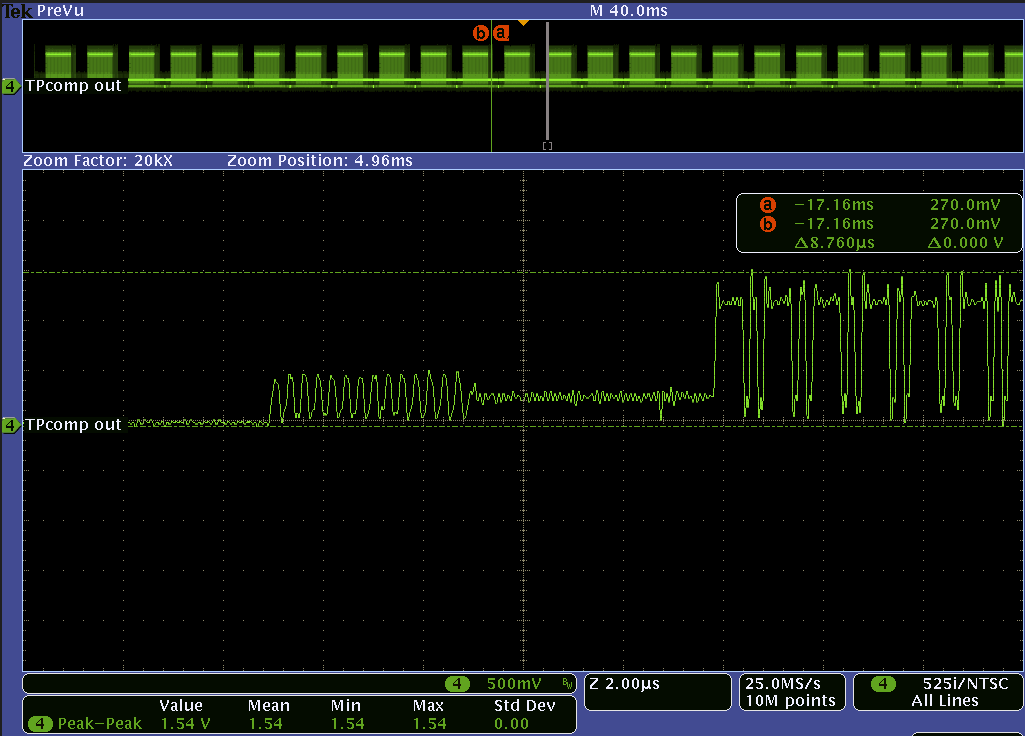Click the delta time 'Δ8.760µs' readout
1025x736 pixels.
tap(835, 243)
